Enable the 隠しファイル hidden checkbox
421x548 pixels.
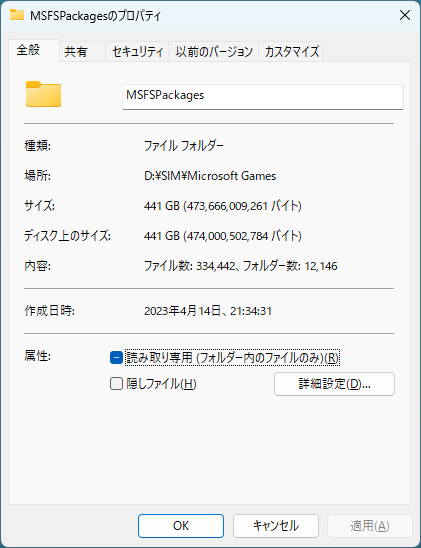point(116,384)
